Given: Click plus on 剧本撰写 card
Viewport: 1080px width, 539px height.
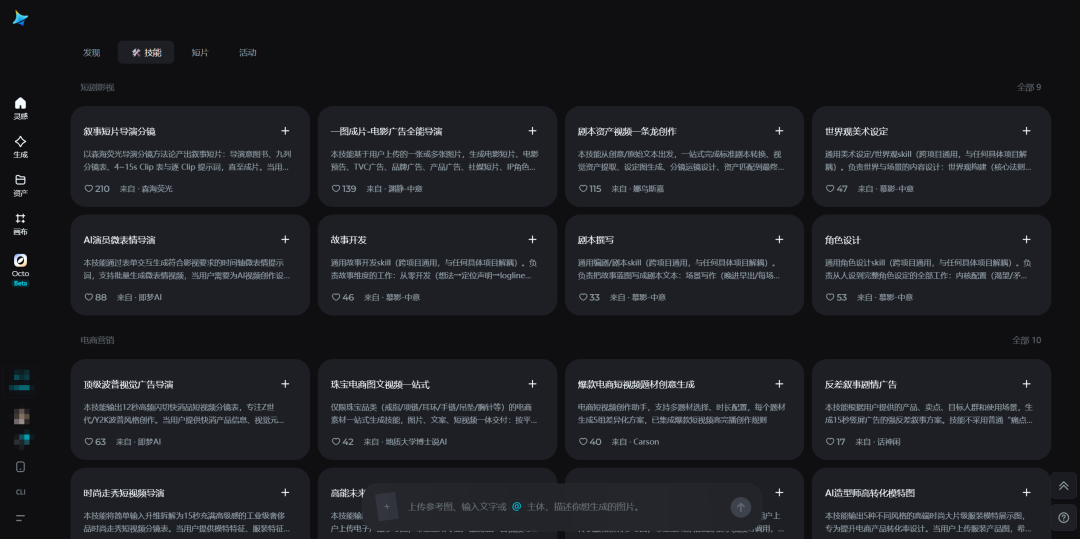Looking at the screenshot, I should tap(779, 240).
